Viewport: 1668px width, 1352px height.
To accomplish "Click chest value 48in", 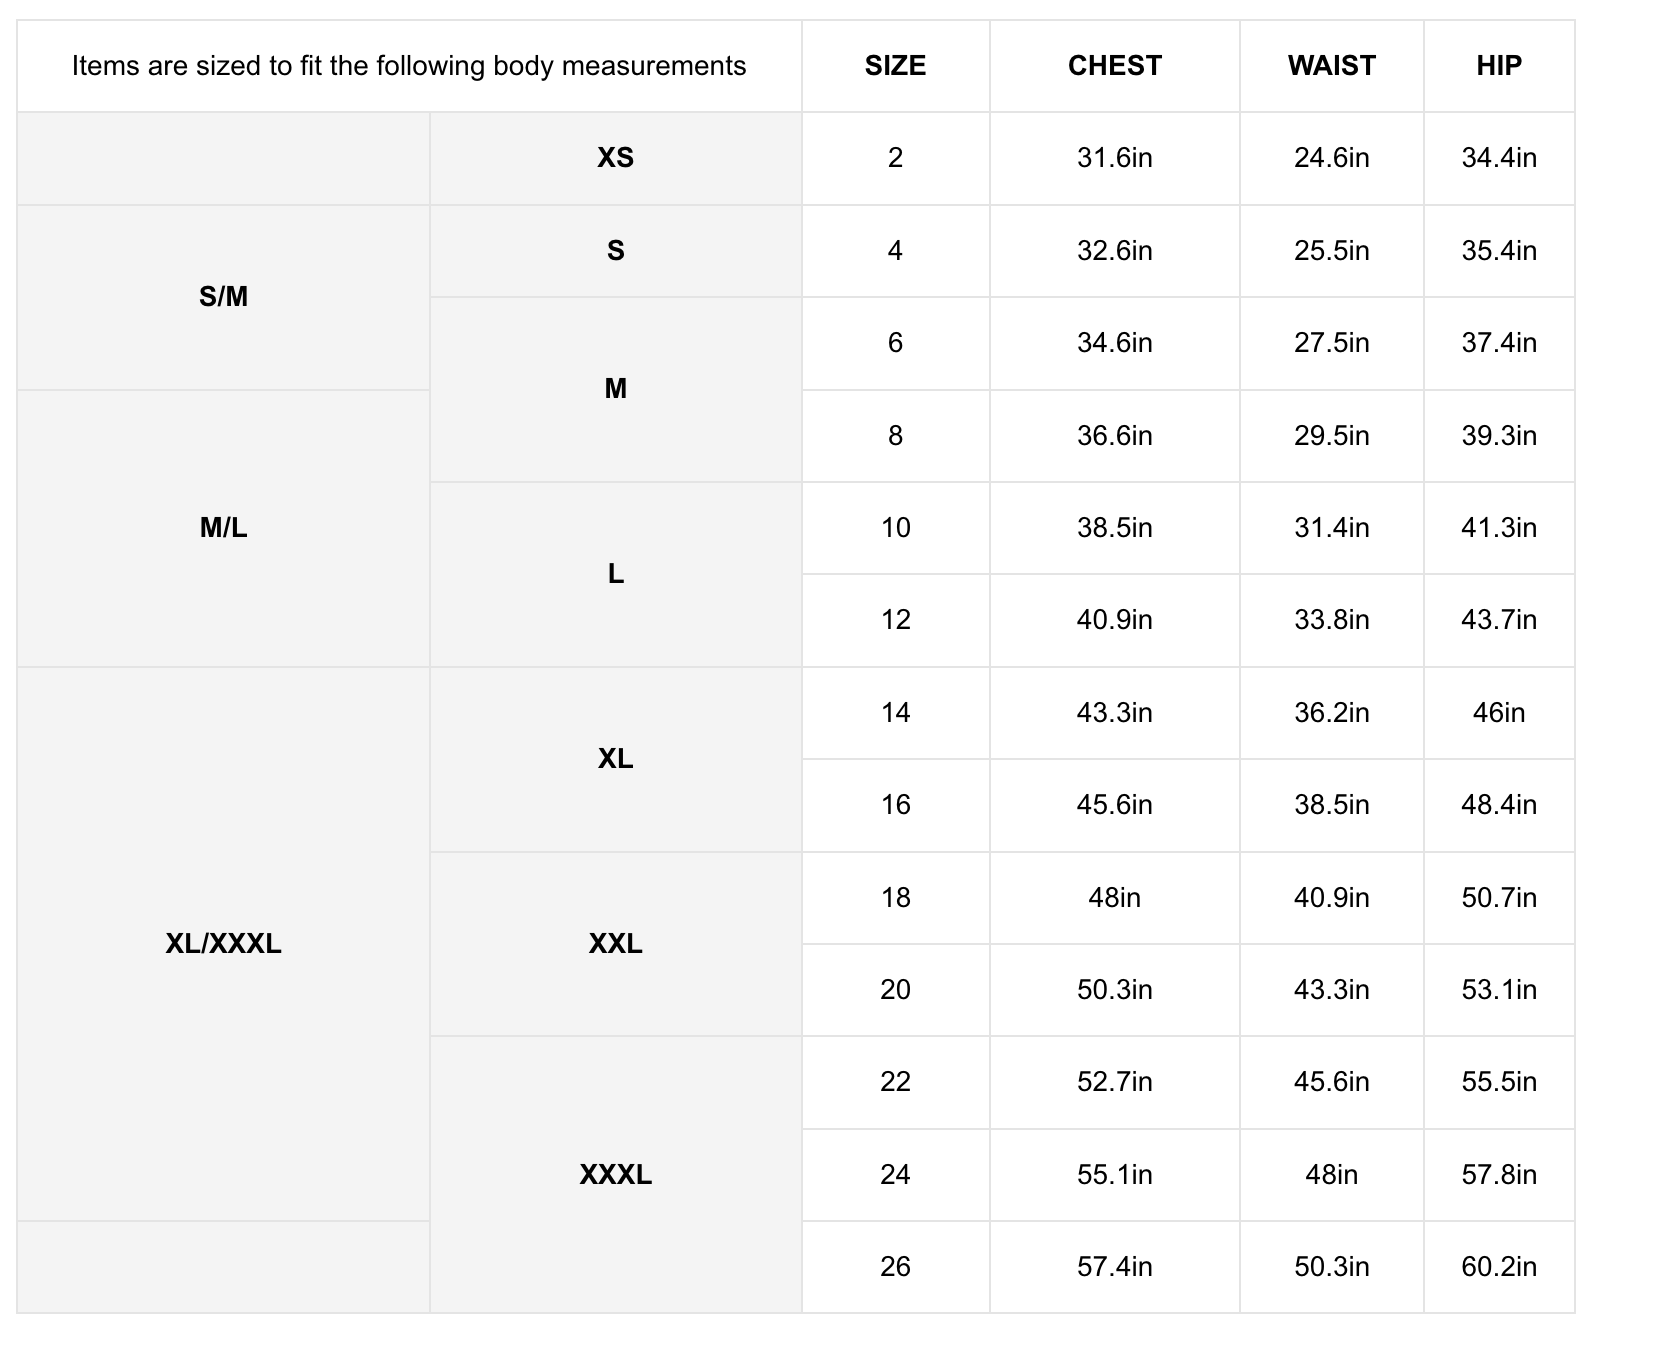I will click(x=1114, y=898).
